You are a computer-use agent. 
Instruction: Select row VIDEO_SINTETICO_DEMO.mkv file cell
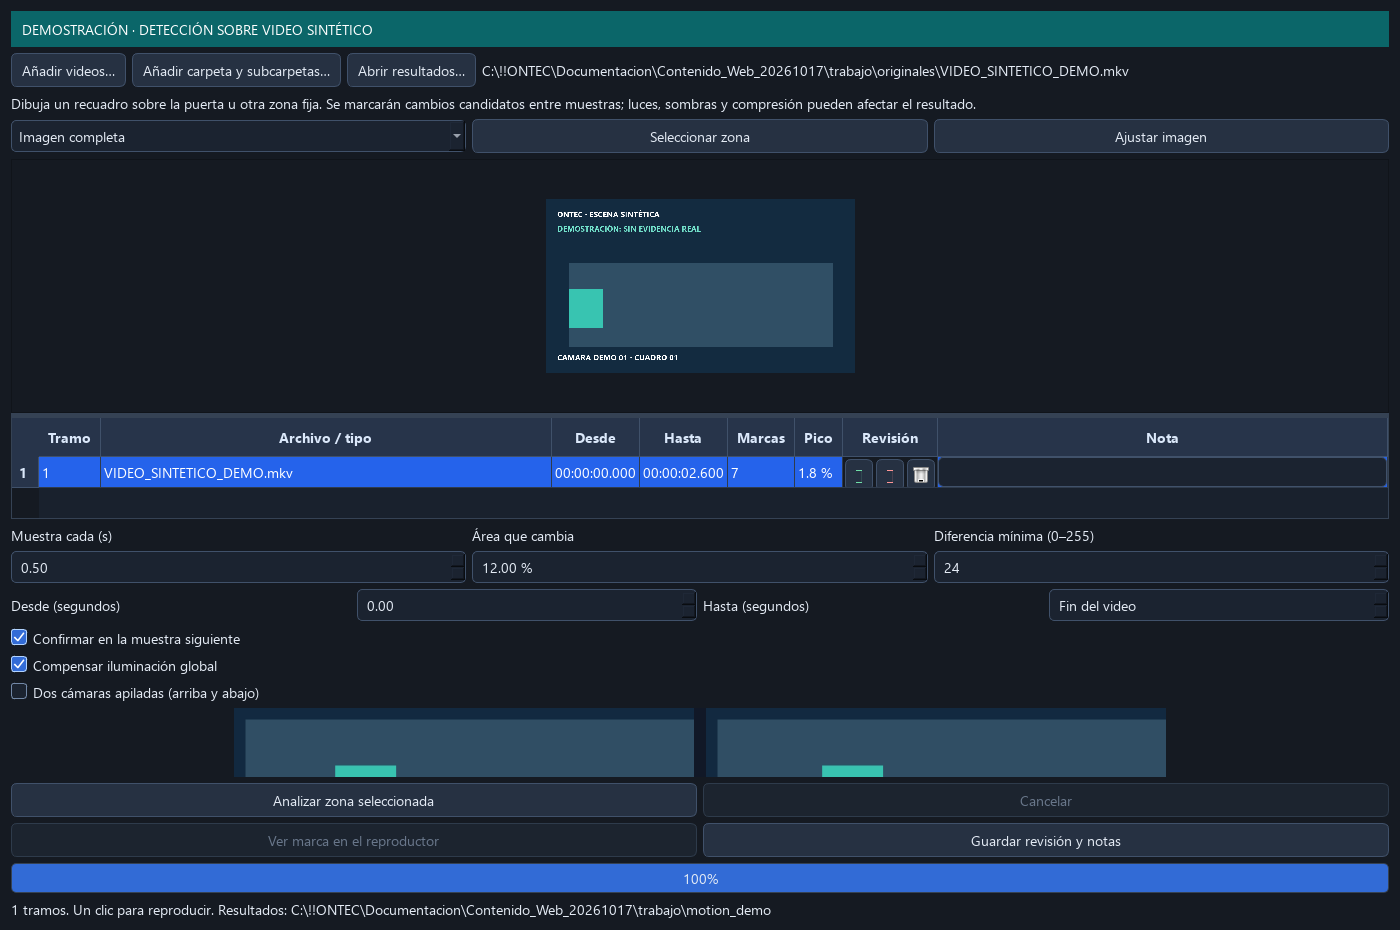(325, 473)
